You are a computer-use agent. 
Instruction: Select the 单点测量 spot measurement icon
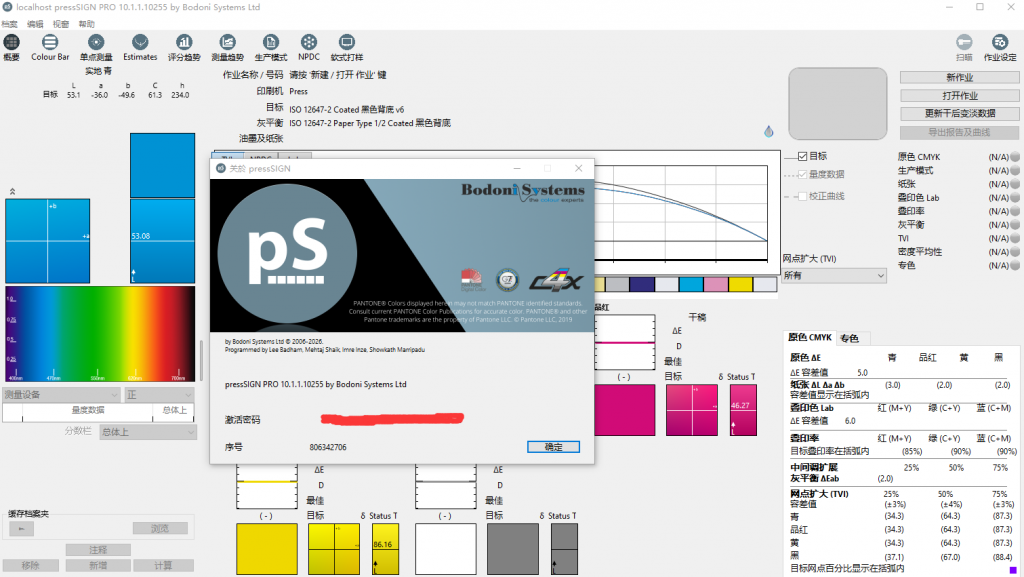(x=96, y=43)
